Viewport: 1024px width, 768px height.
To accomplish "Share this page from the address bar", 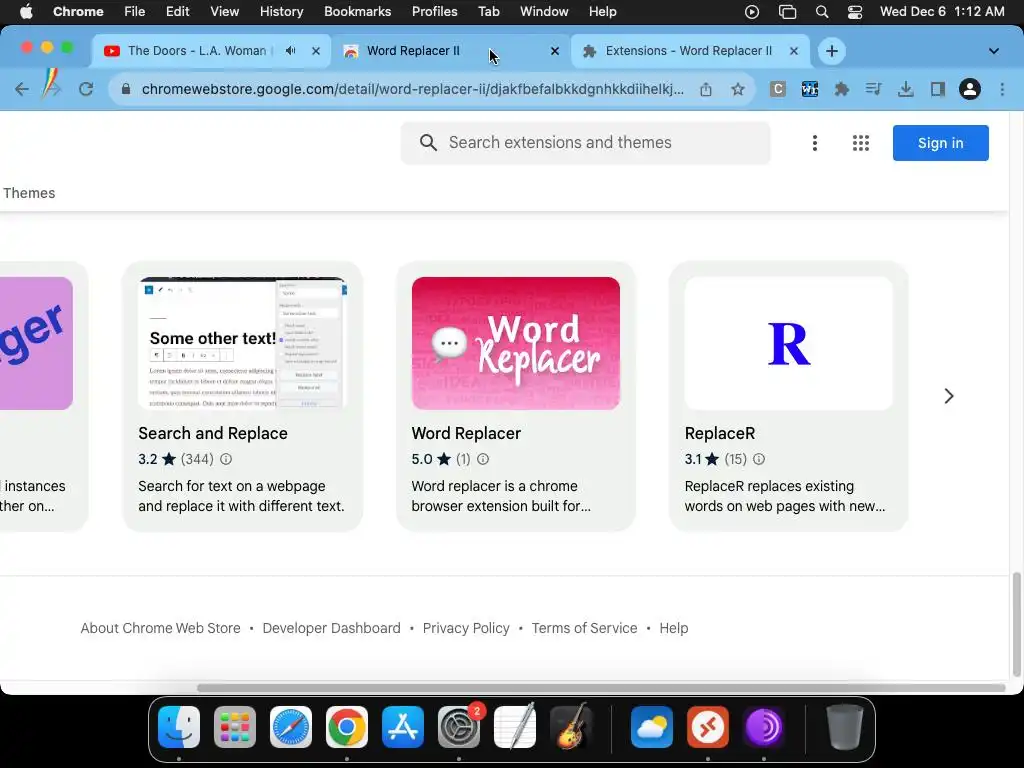I will (706, 89).
